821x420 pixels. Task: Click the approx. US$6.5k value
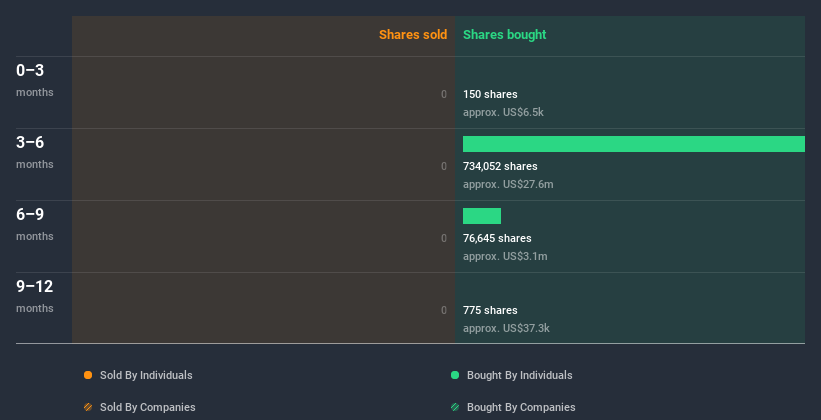[503, 112]
